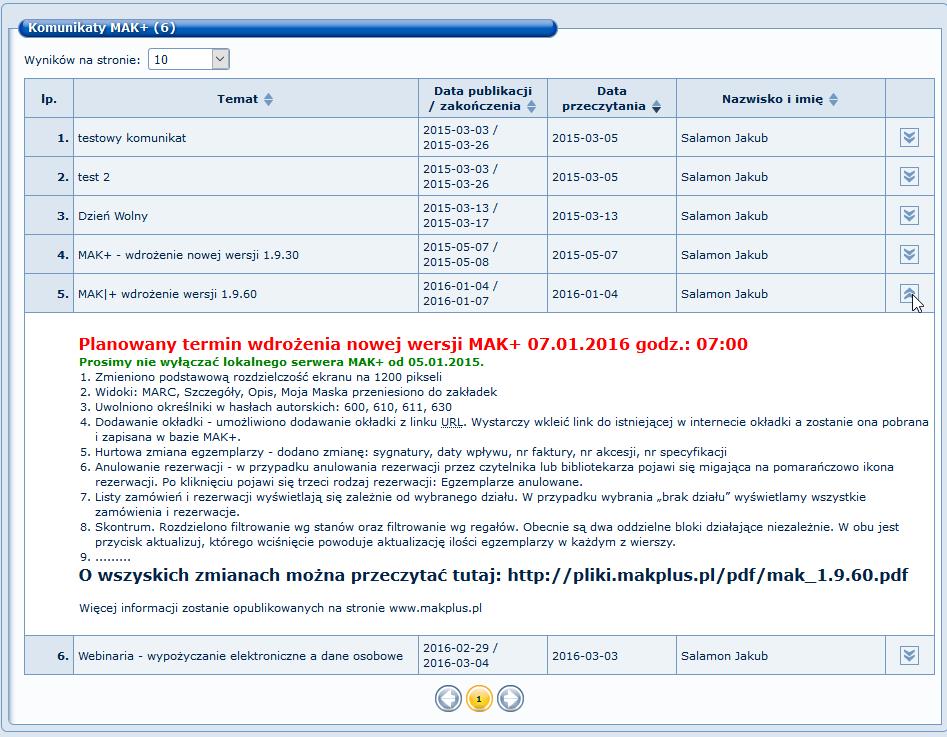Image resolution: width=947 pixels, height=737 pixels.
Task: Click date cell '2016-01-04 / 2016-01-07'
Action: tap(483, 294)
